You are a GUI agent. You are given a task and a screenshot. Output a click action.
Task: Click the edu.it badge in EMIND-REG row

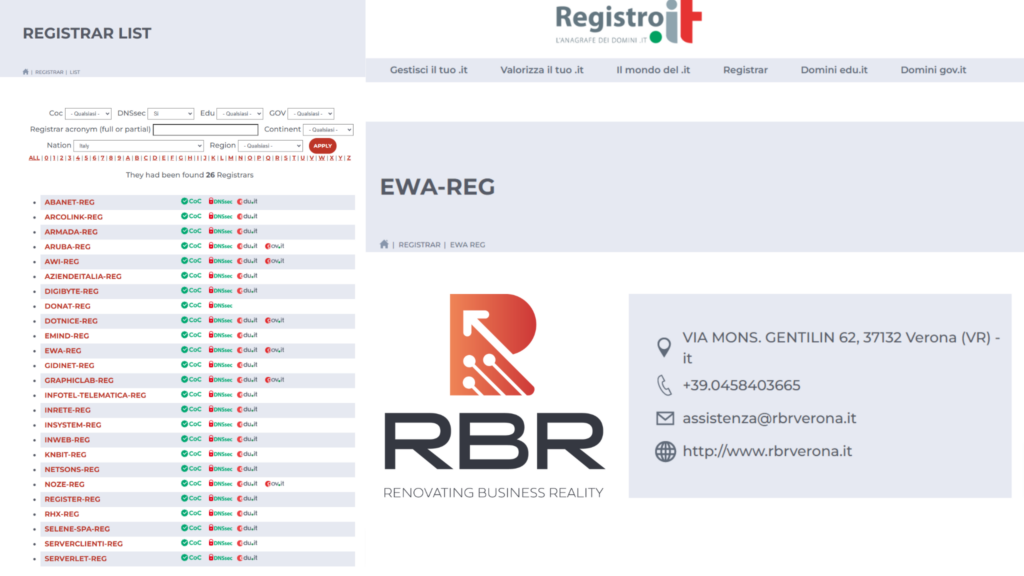click(248, 335)
